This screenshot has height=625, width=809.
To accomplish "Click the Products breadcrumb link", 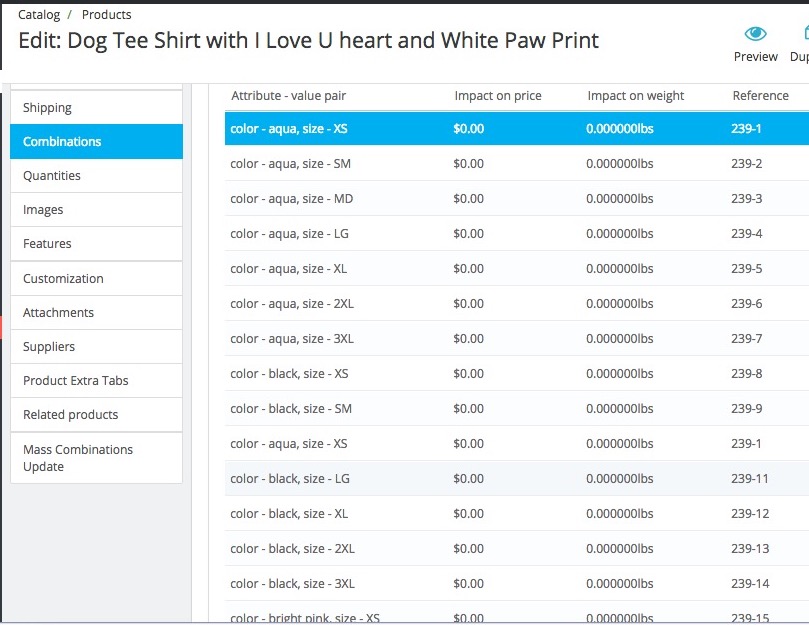I will [106, 14].
